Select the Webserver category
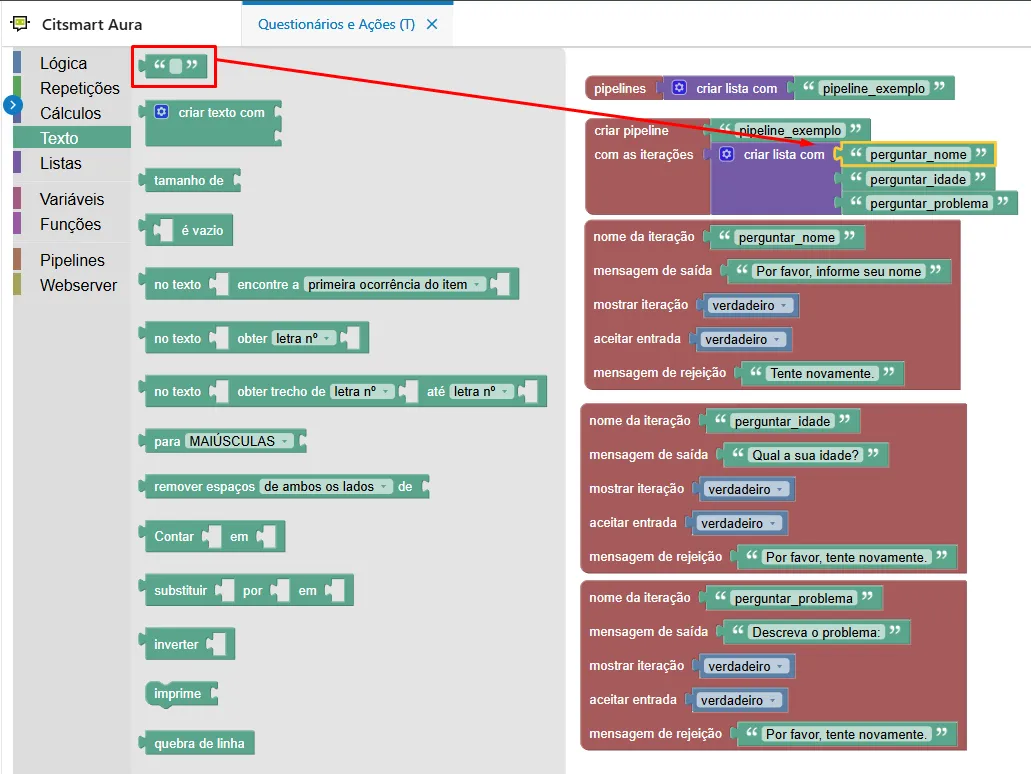The image size is (1031, 774). [x=78, y=285]
